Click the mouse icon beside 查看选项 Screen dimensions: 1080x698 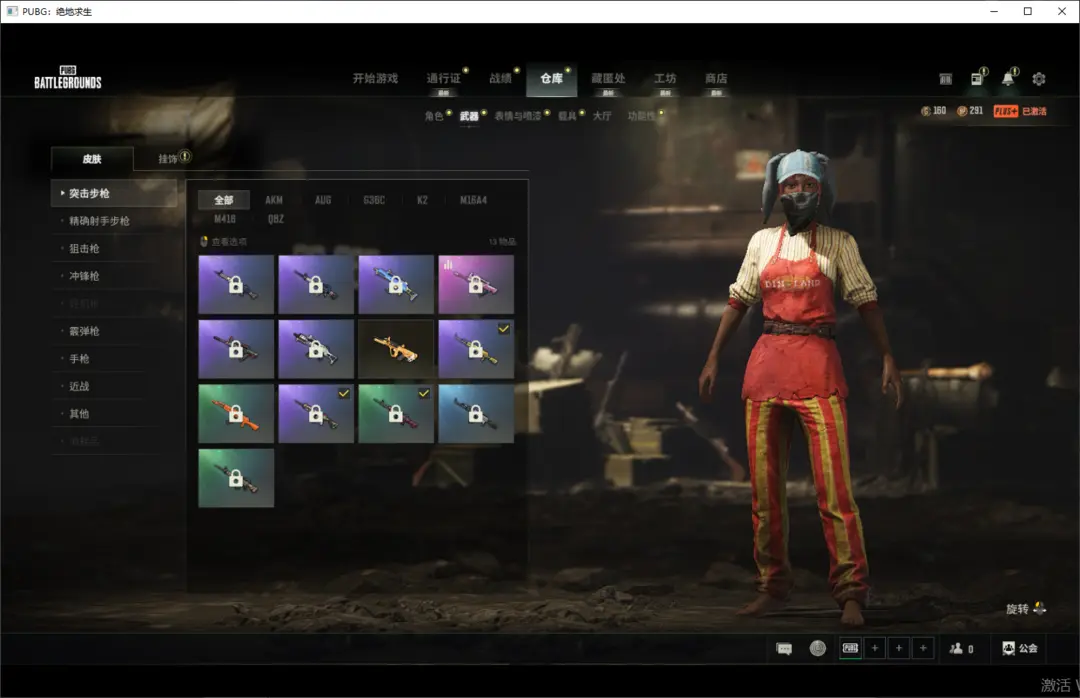[x=204, y=241]
